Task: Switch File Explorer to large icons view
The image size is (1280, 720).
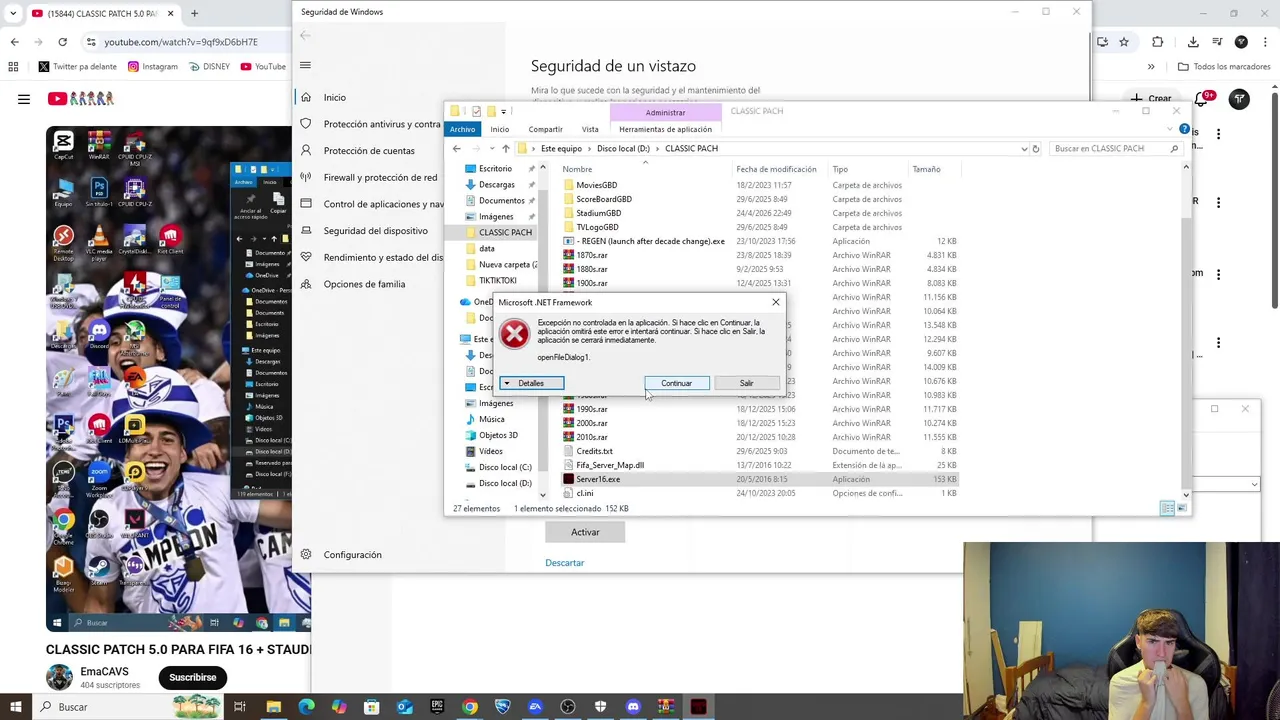Action: tap(1180, 508)
